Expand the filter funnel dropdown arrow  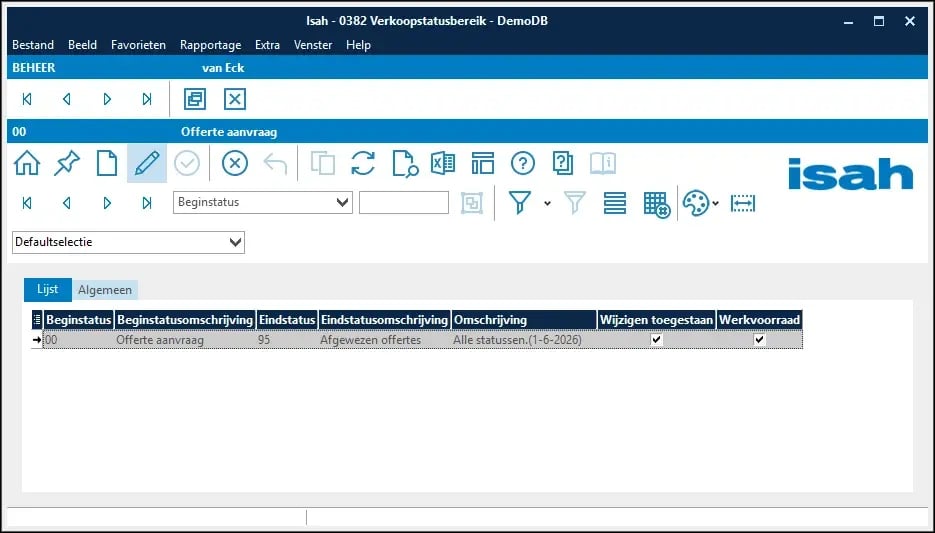547,203
